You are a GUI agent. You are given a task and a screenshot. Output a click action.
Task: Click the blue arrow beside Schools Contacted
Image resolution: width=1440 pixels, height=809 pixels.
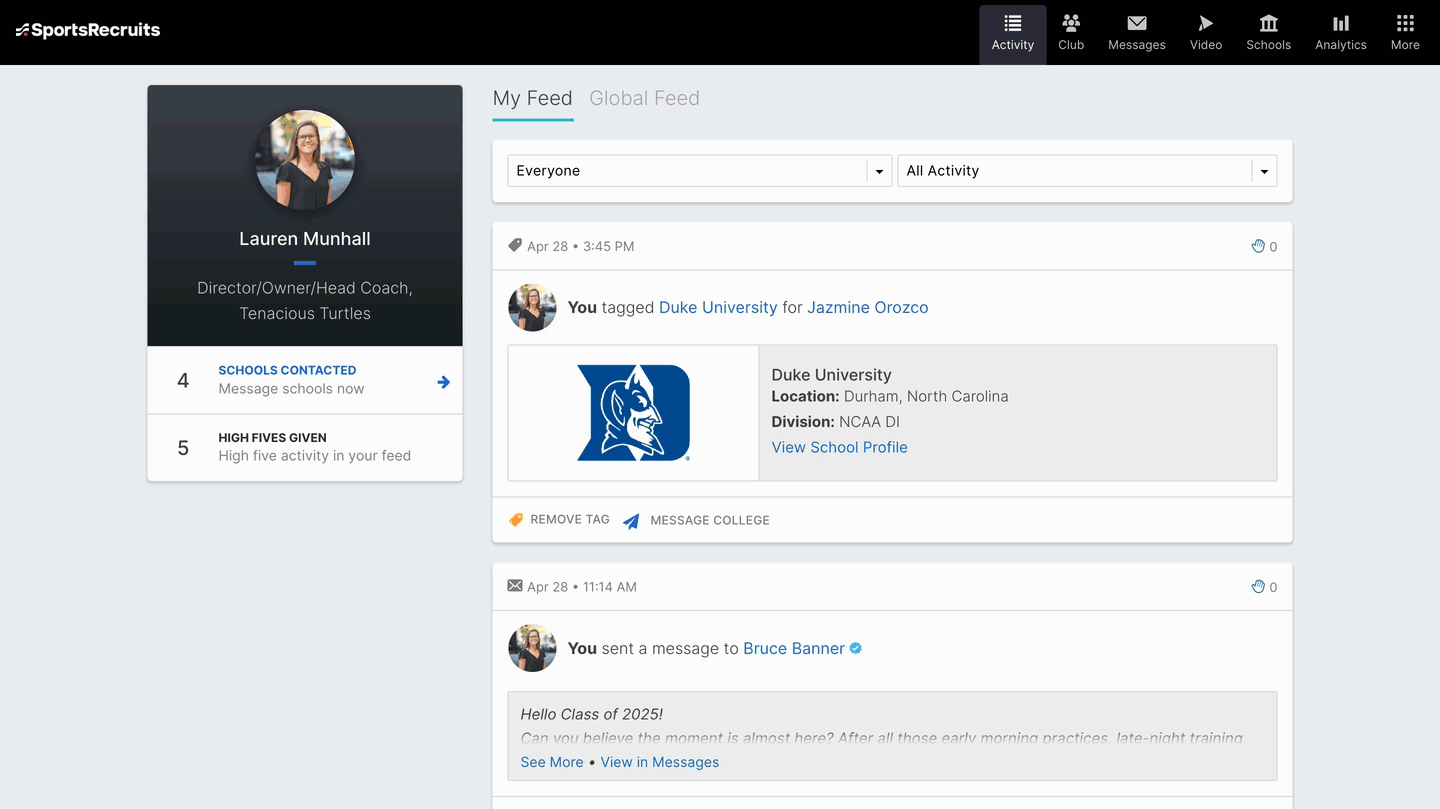(443, 382)
